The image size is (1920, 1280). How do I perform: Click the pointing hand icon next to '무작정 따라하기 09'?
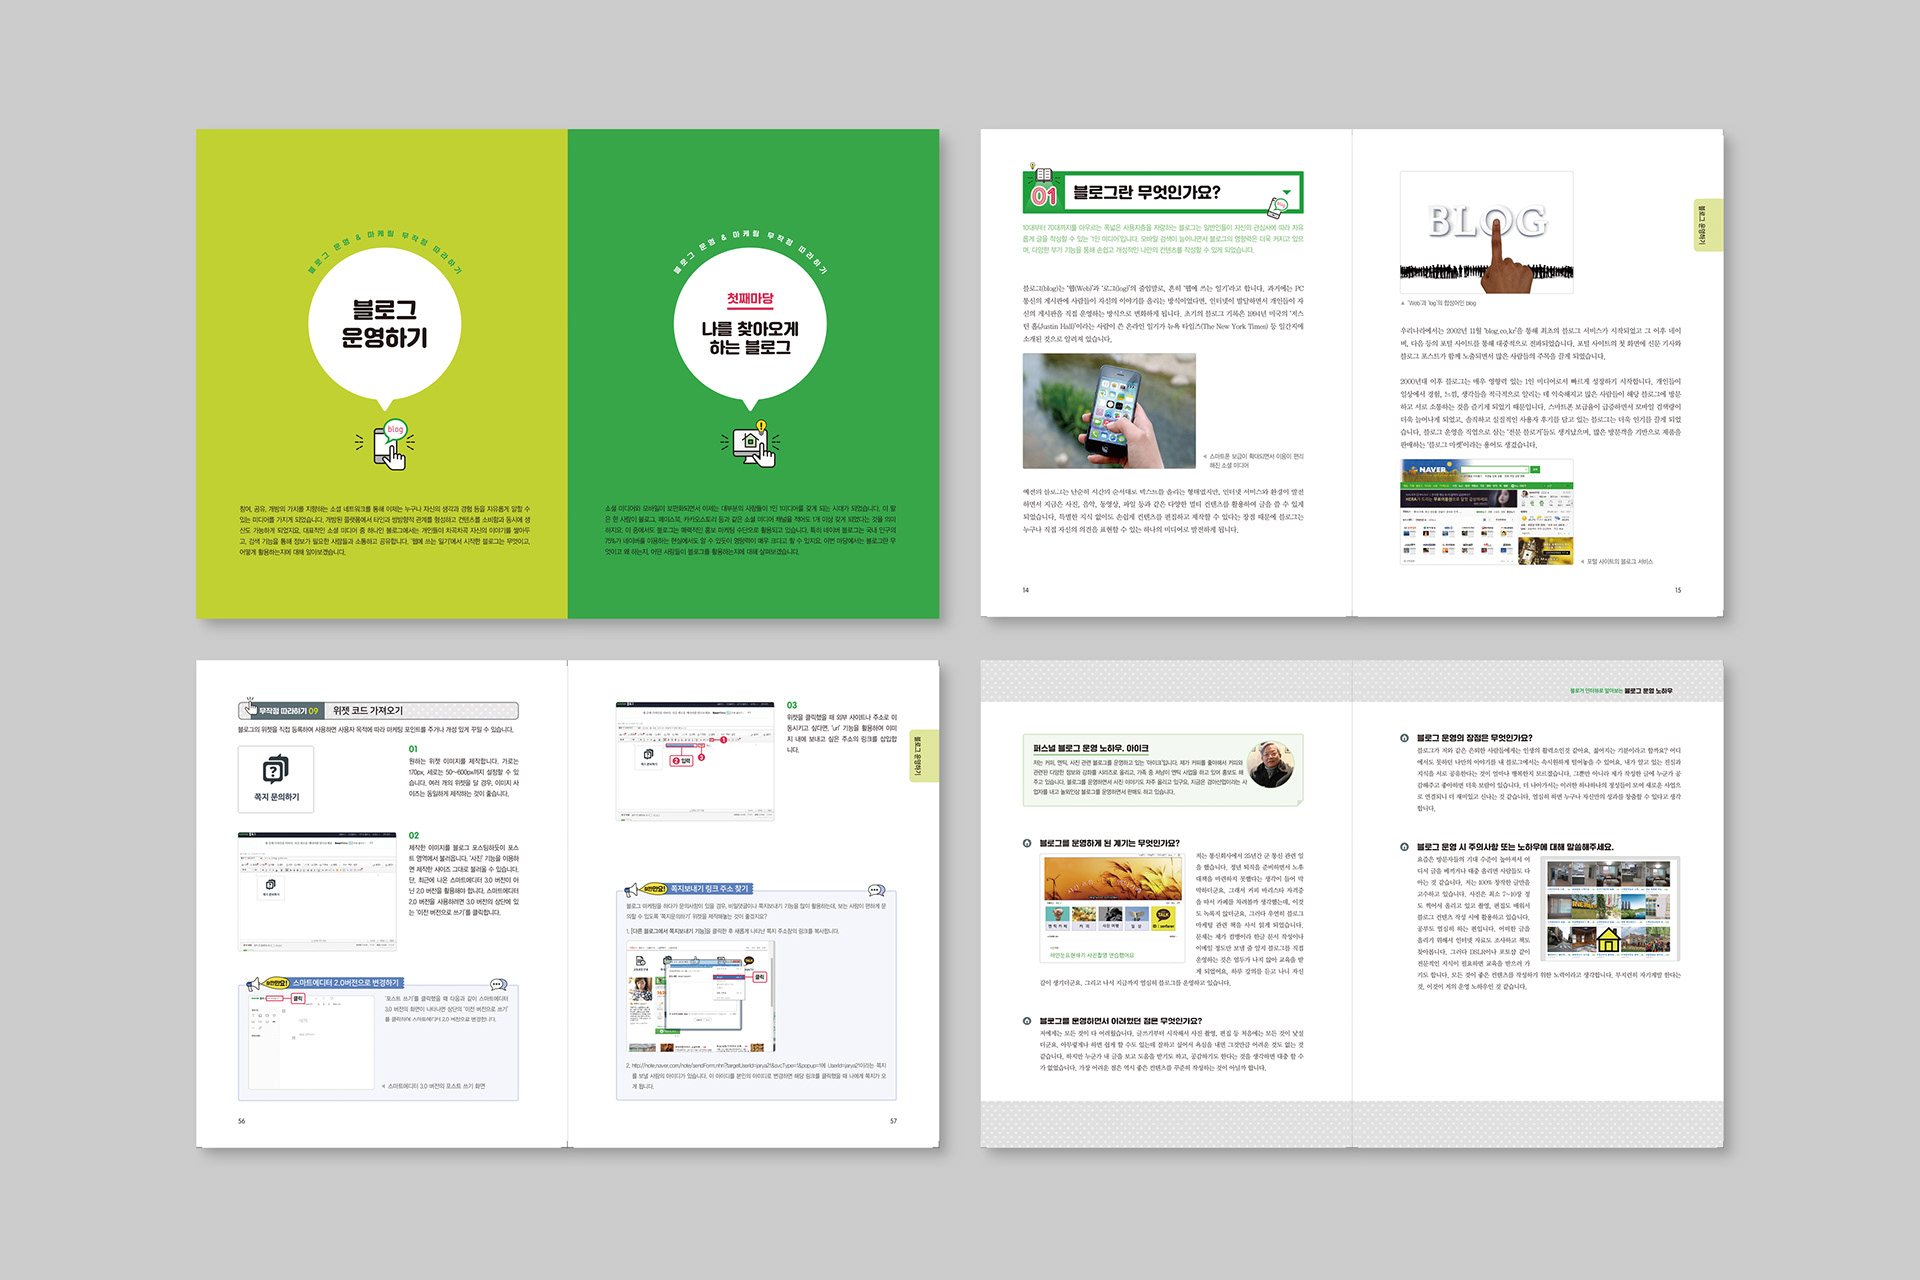tap(250, 708)
